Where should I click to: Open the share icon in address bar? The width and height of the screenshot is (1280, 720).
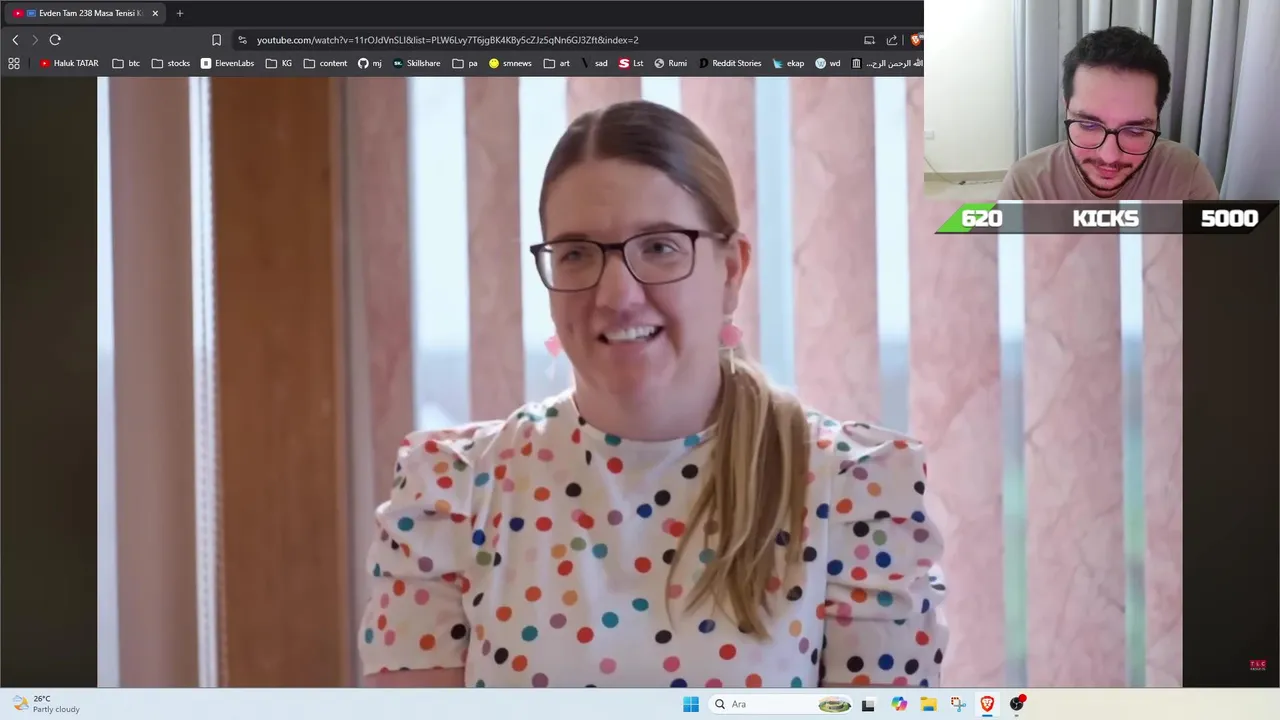(892, 40)
